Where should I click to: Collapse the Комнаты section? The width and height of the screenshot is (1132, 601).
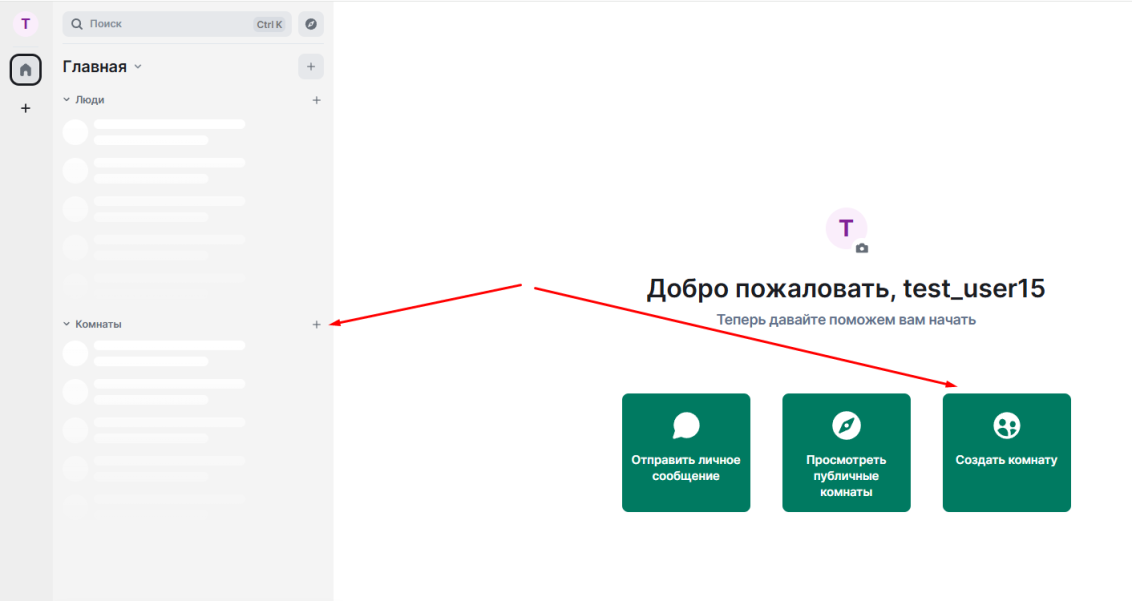click(x=67, y=324)
